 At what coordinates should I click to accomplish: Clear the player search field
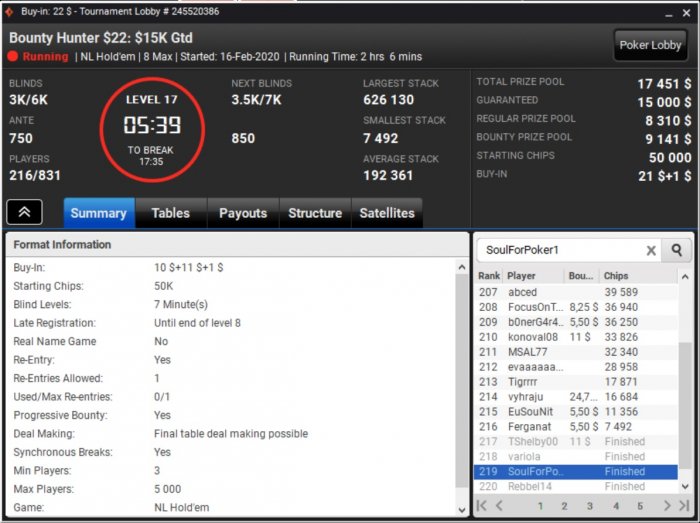(x=650, y=251)
